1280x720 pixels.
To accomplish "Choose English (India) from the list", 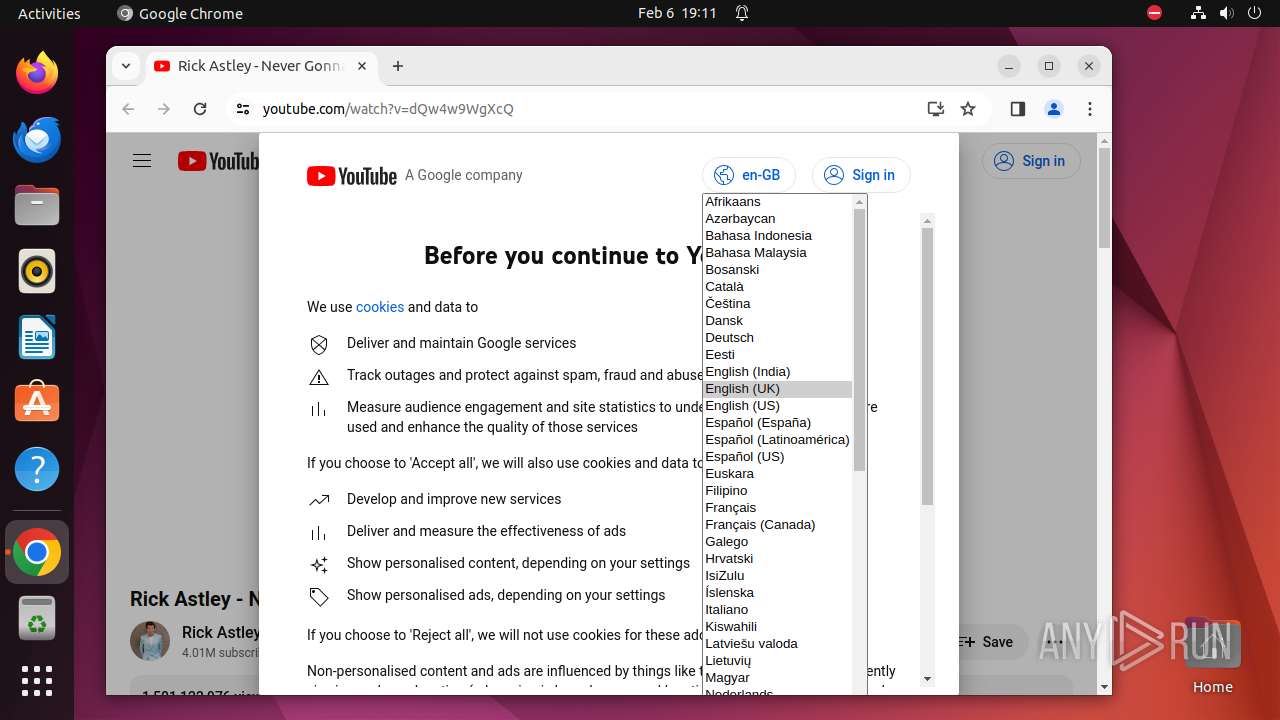I will click(778, 372).
